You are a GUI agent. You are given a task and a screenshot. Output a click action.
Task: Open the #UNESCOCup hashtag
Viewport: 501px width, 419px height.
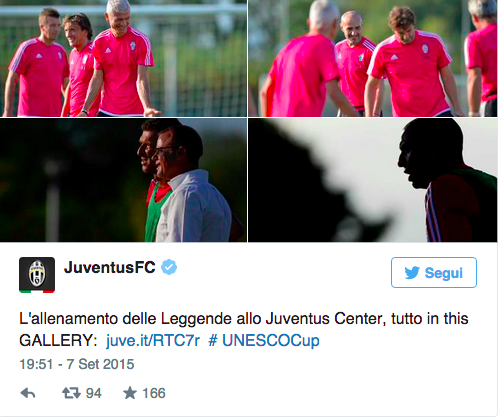(264, 343)
